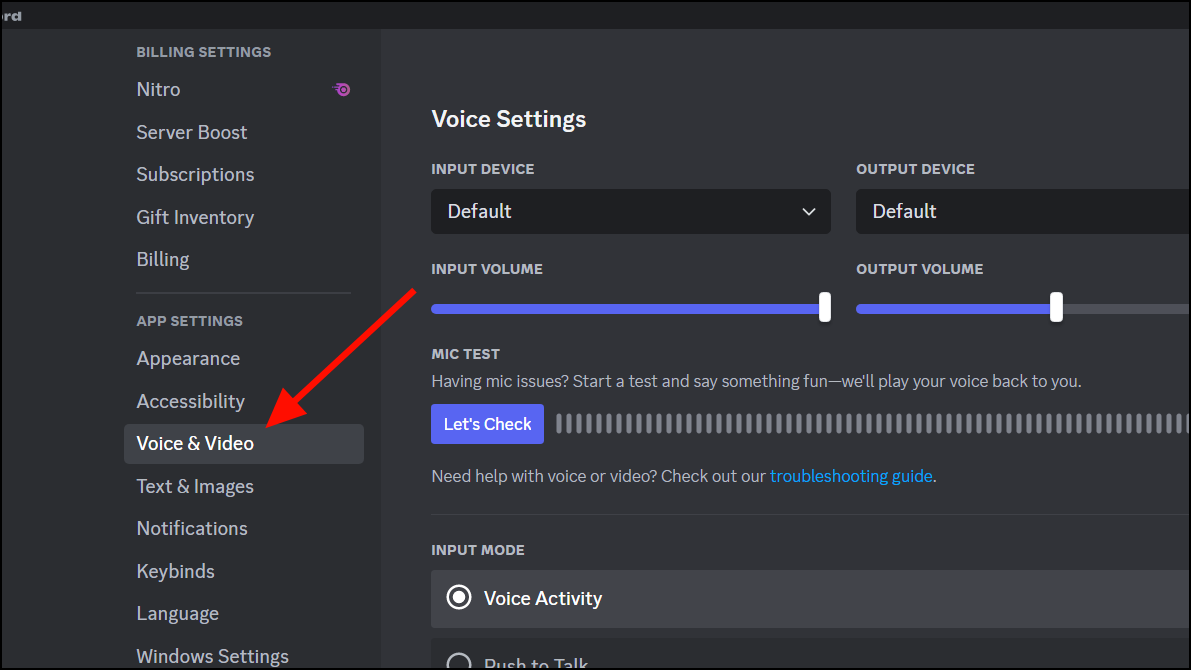The width and height of the screenshot is (1191, 670).
Task: Switch to Appearance settings
Action: pyautogui.click(x=187, y=358)
